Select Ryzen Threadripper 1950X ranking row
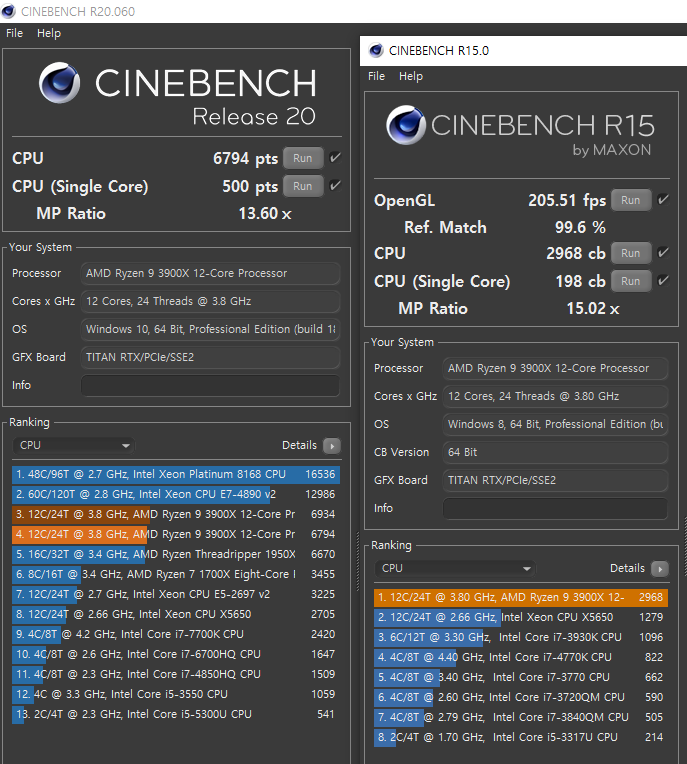This screenshot has height=764, width=687. (176, 554)
